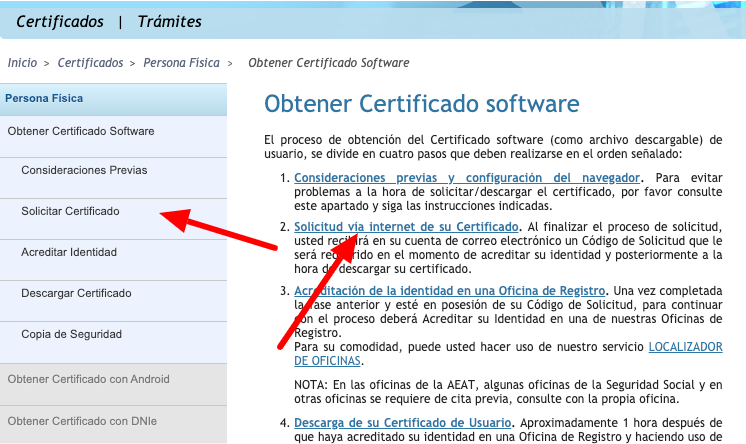Click the NOTA paragraph about cita previa
This screenshot has width=746, height=444.
click(x=508, y=392)
